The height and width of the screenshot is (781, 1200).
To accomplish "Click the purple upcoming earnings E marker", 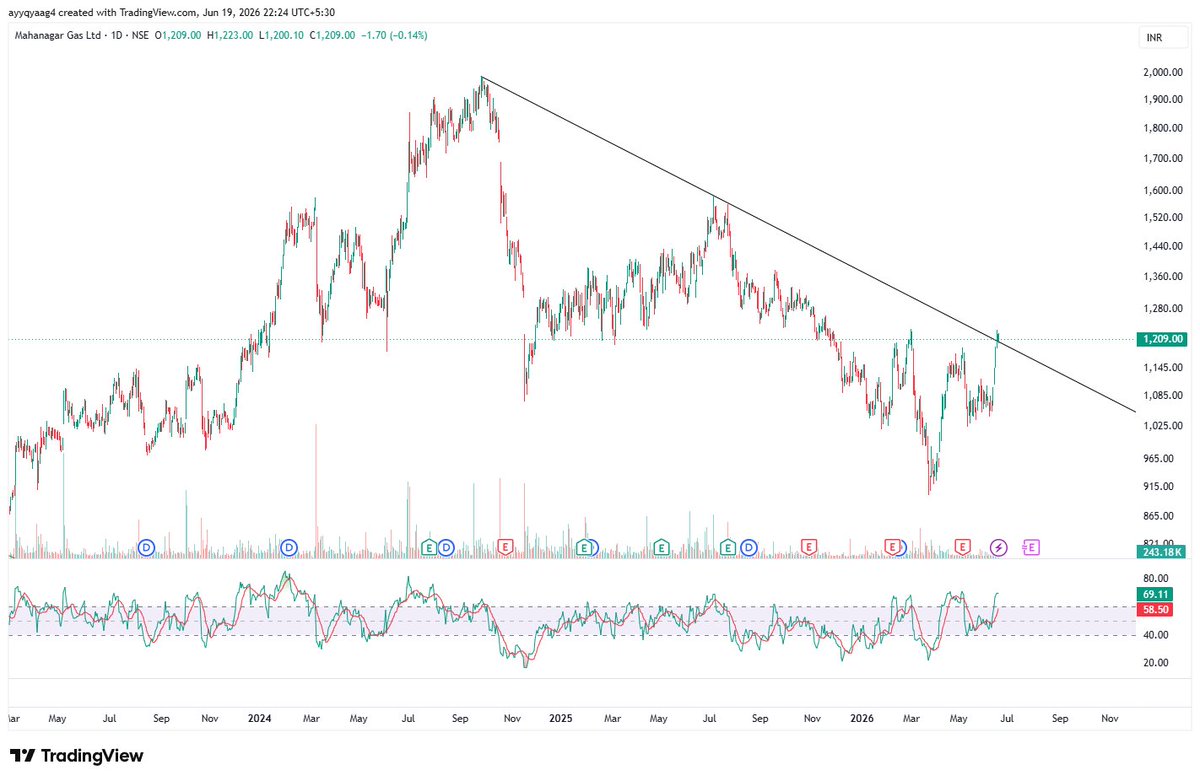I will pyautogui.click(x=1032, y=547).
